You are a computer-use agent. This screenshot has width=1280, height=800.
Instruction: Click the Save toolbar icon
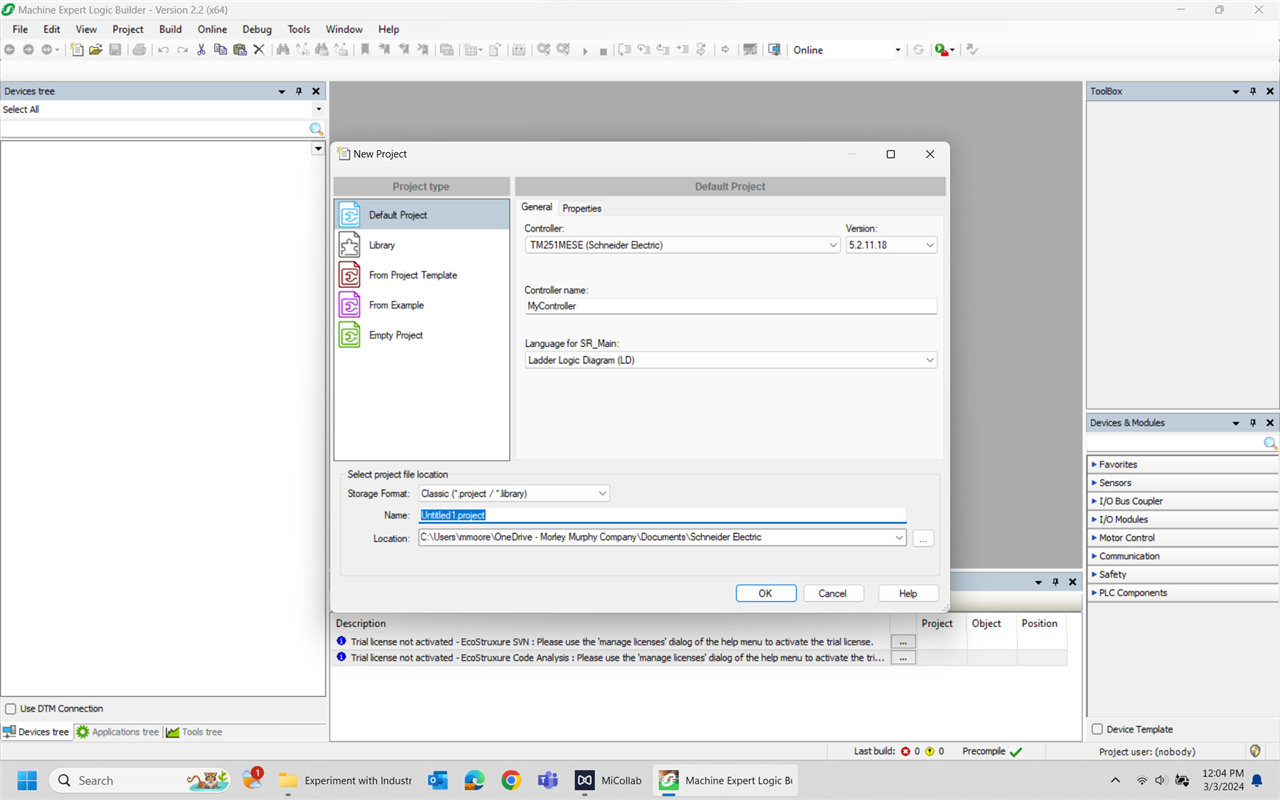click(115, 49)
